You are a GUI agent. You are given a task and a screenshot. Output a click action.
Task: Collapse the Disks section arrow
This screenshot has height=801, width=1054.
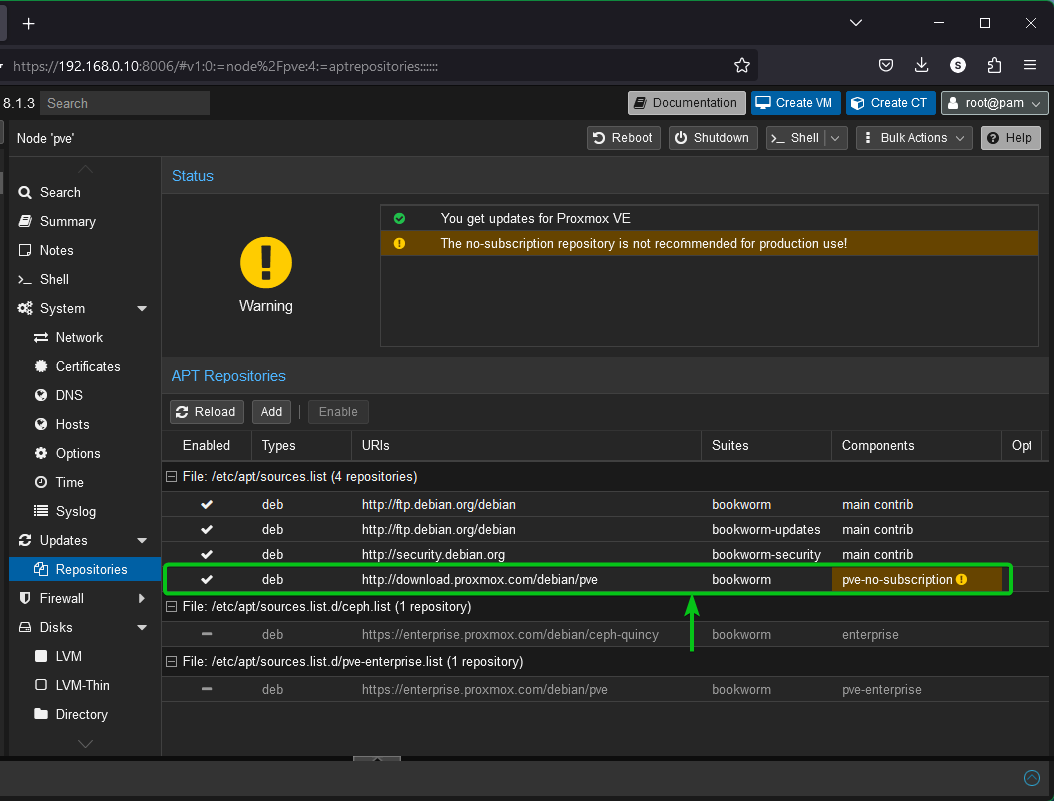coord(142,627)
